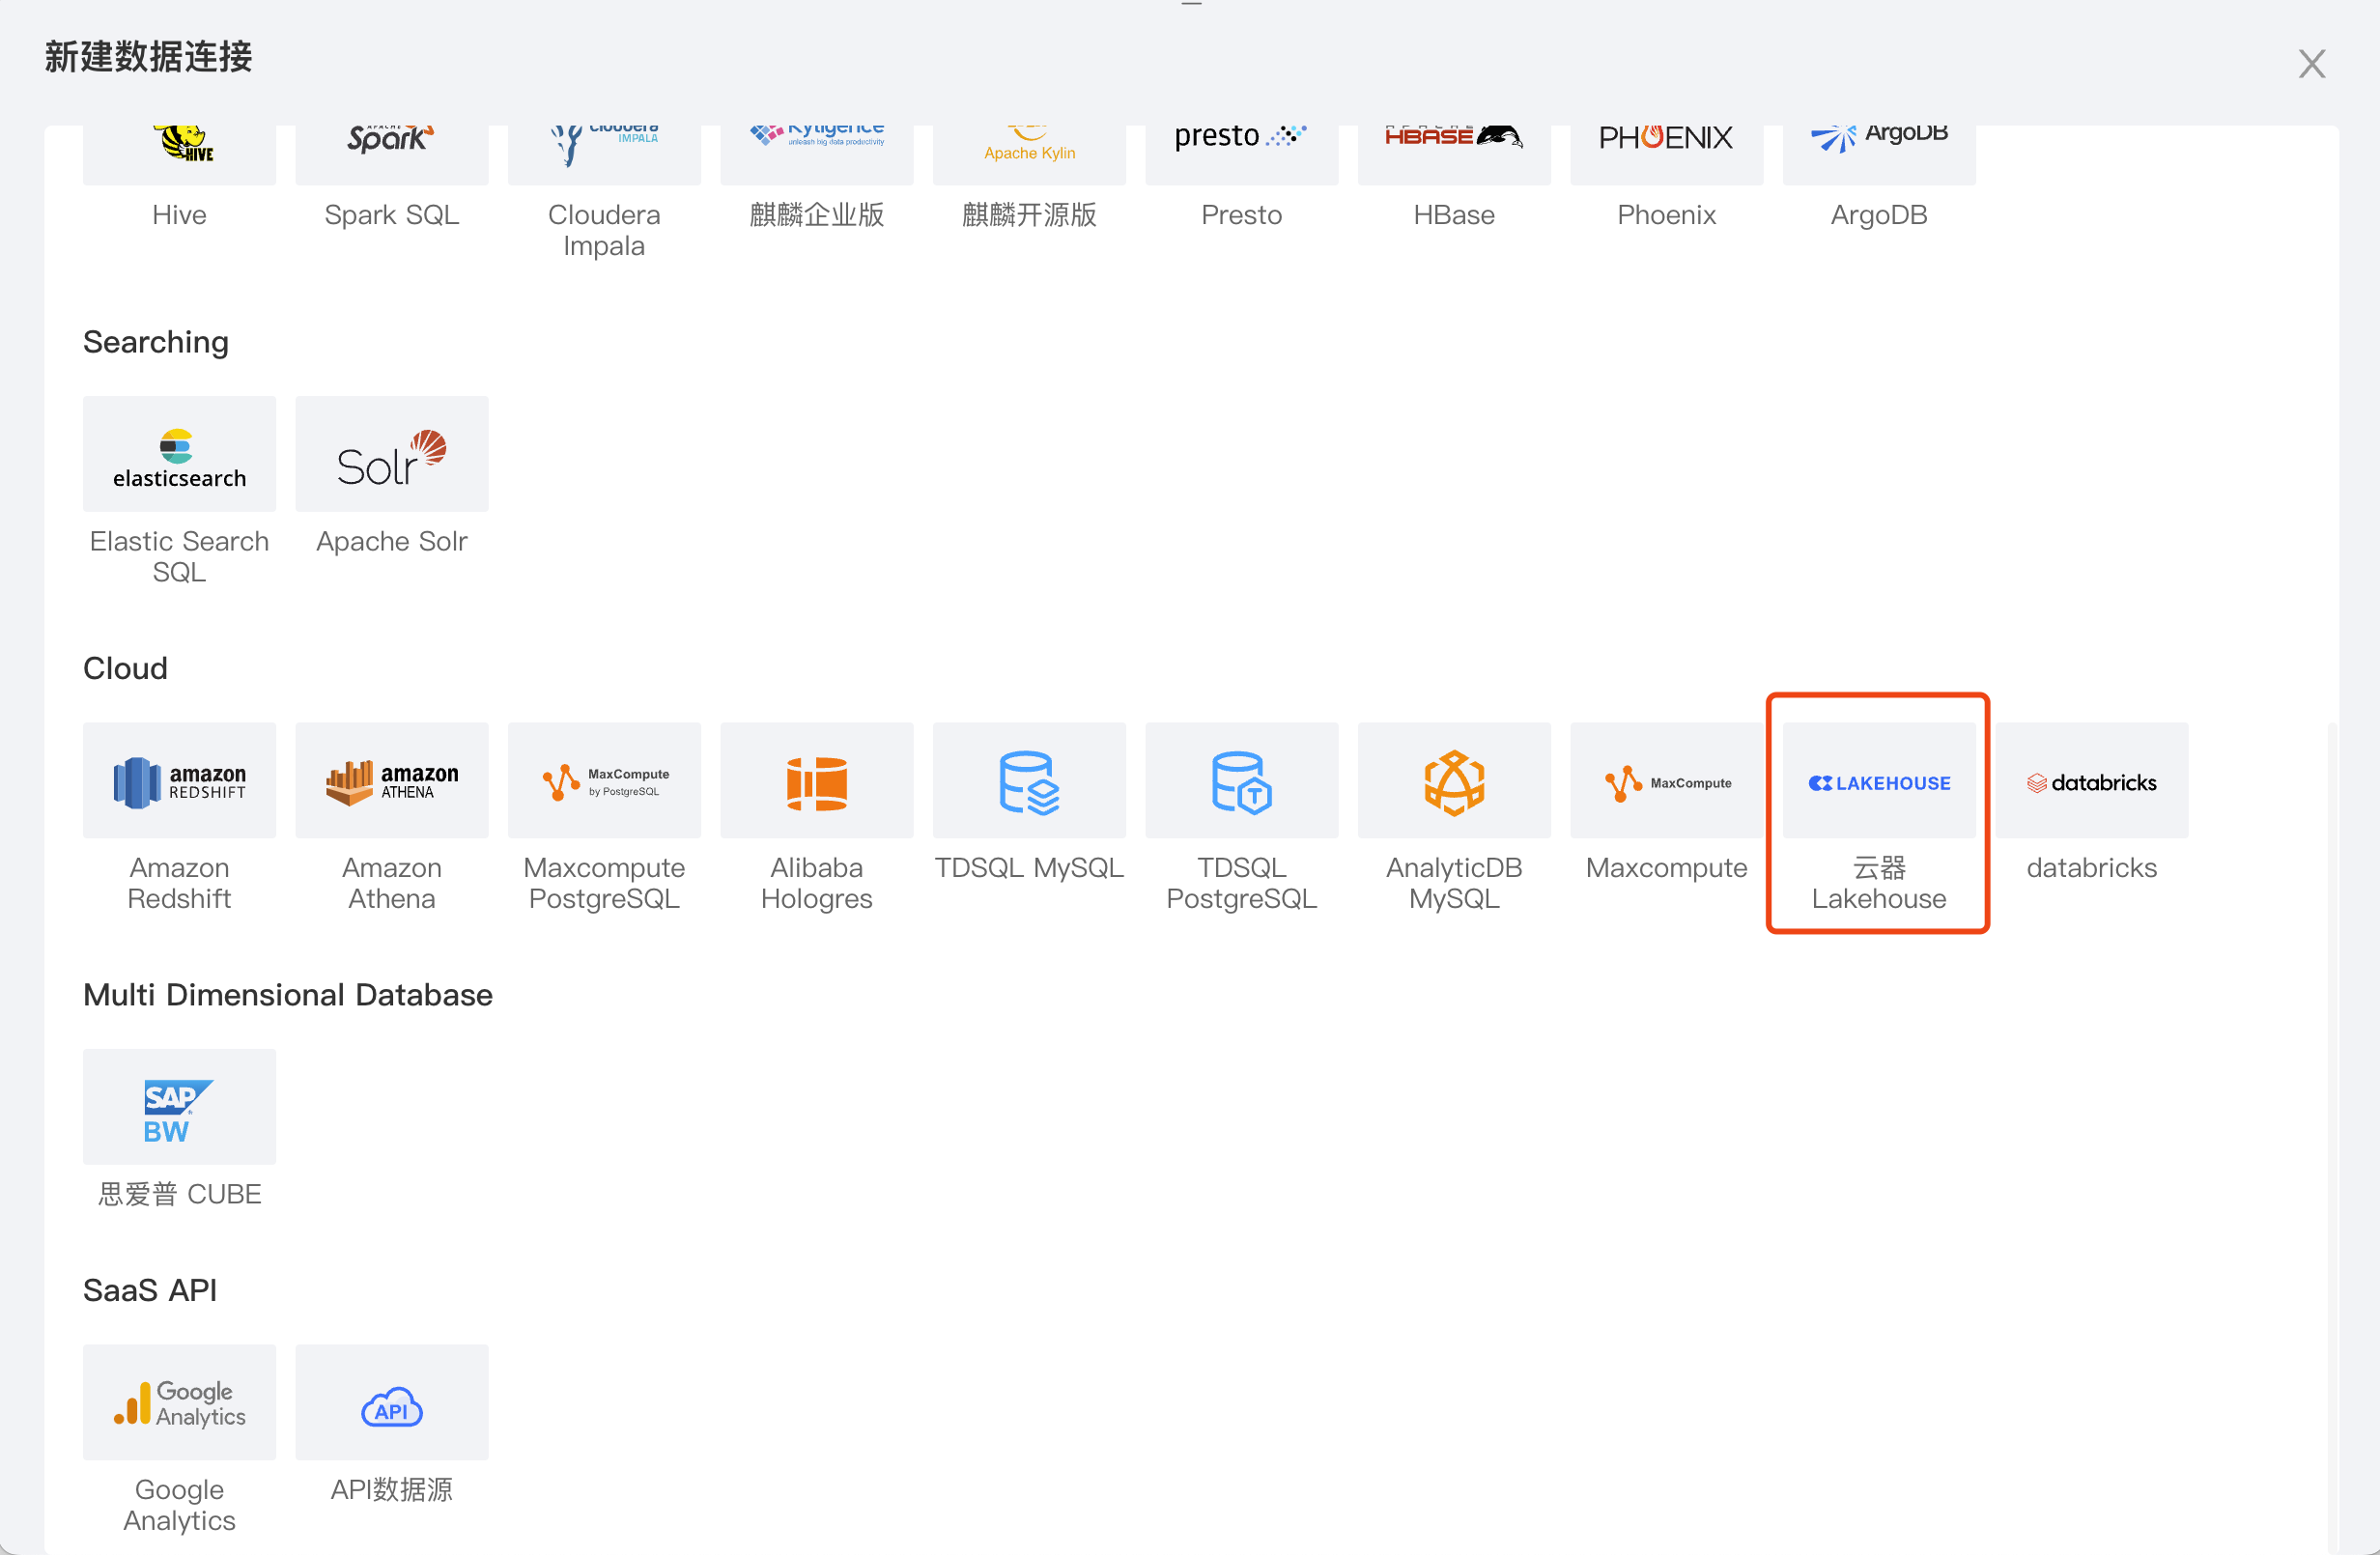This screenshot has width=2380, height=1555.
Task: Click the ArgoDB label text
Action: tap(1878, 215)
